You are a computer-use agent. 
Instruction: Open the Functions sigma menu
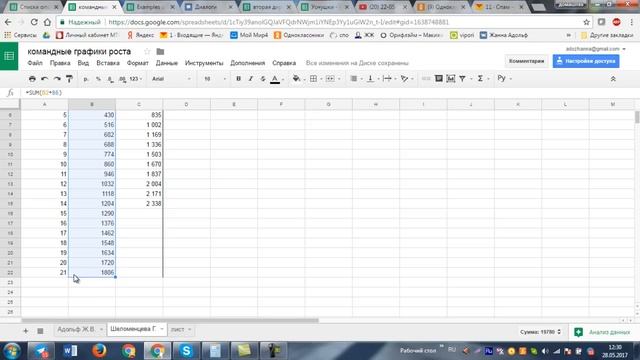tap(482, 79)
